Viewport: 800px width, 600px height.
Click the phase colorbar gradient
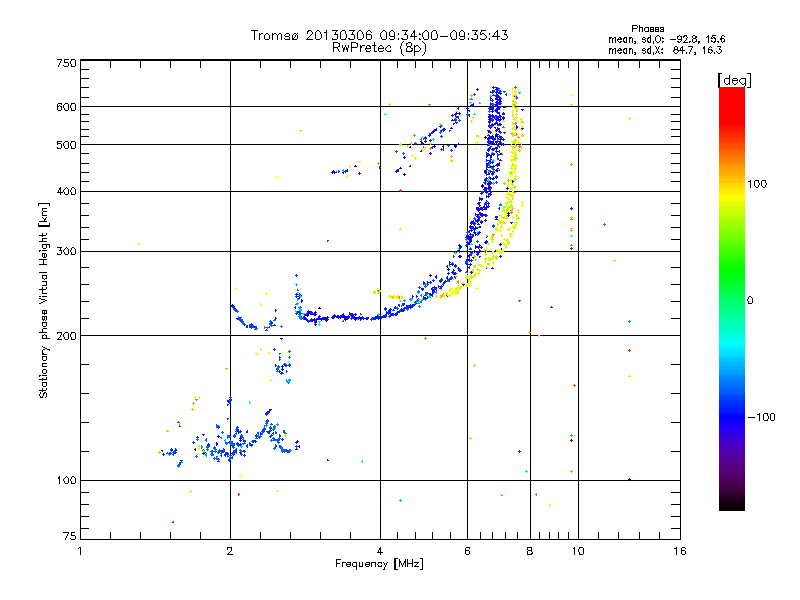coord(732,299)
